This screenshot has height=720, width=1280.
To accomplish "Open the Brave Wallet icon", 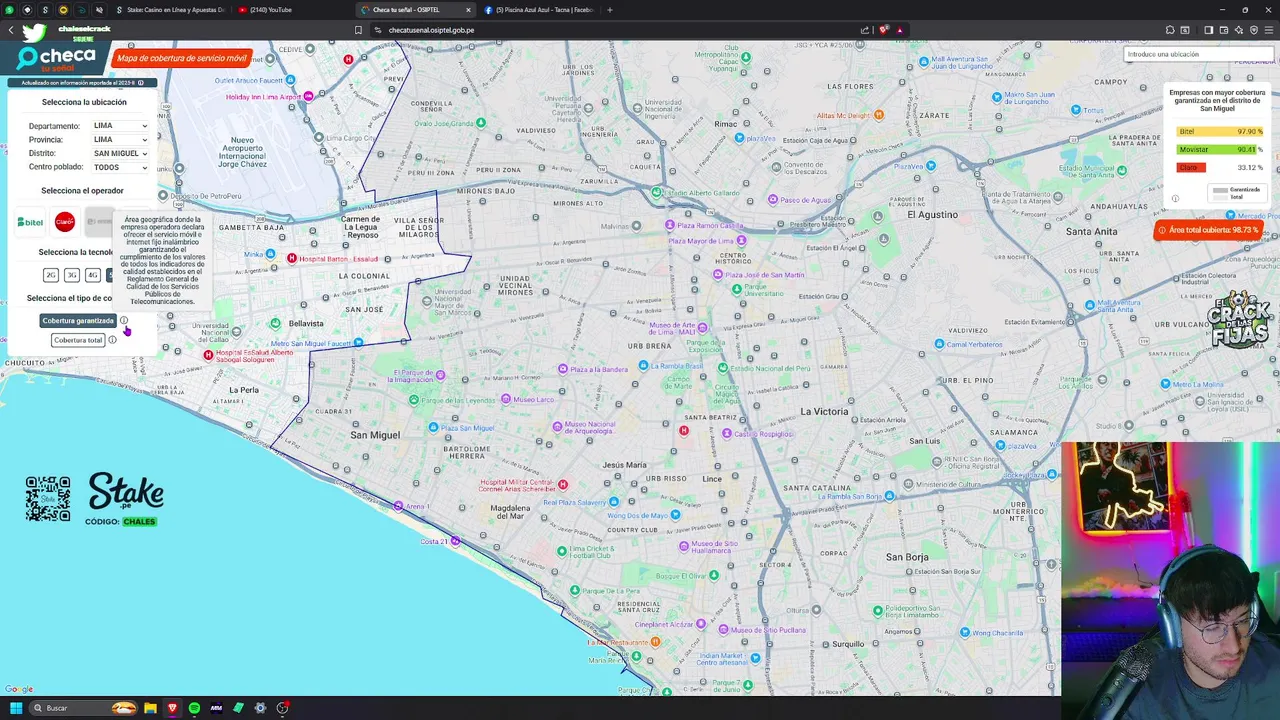I will 1223,30.
